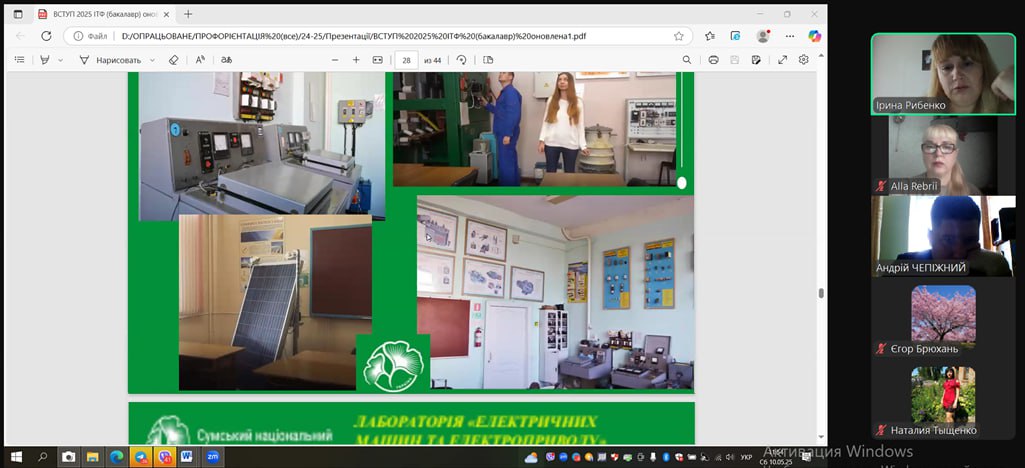This screenshot has width=1025, height=468.
Task: Open the Edge tab actions menu
Action: tap(18, 14)
